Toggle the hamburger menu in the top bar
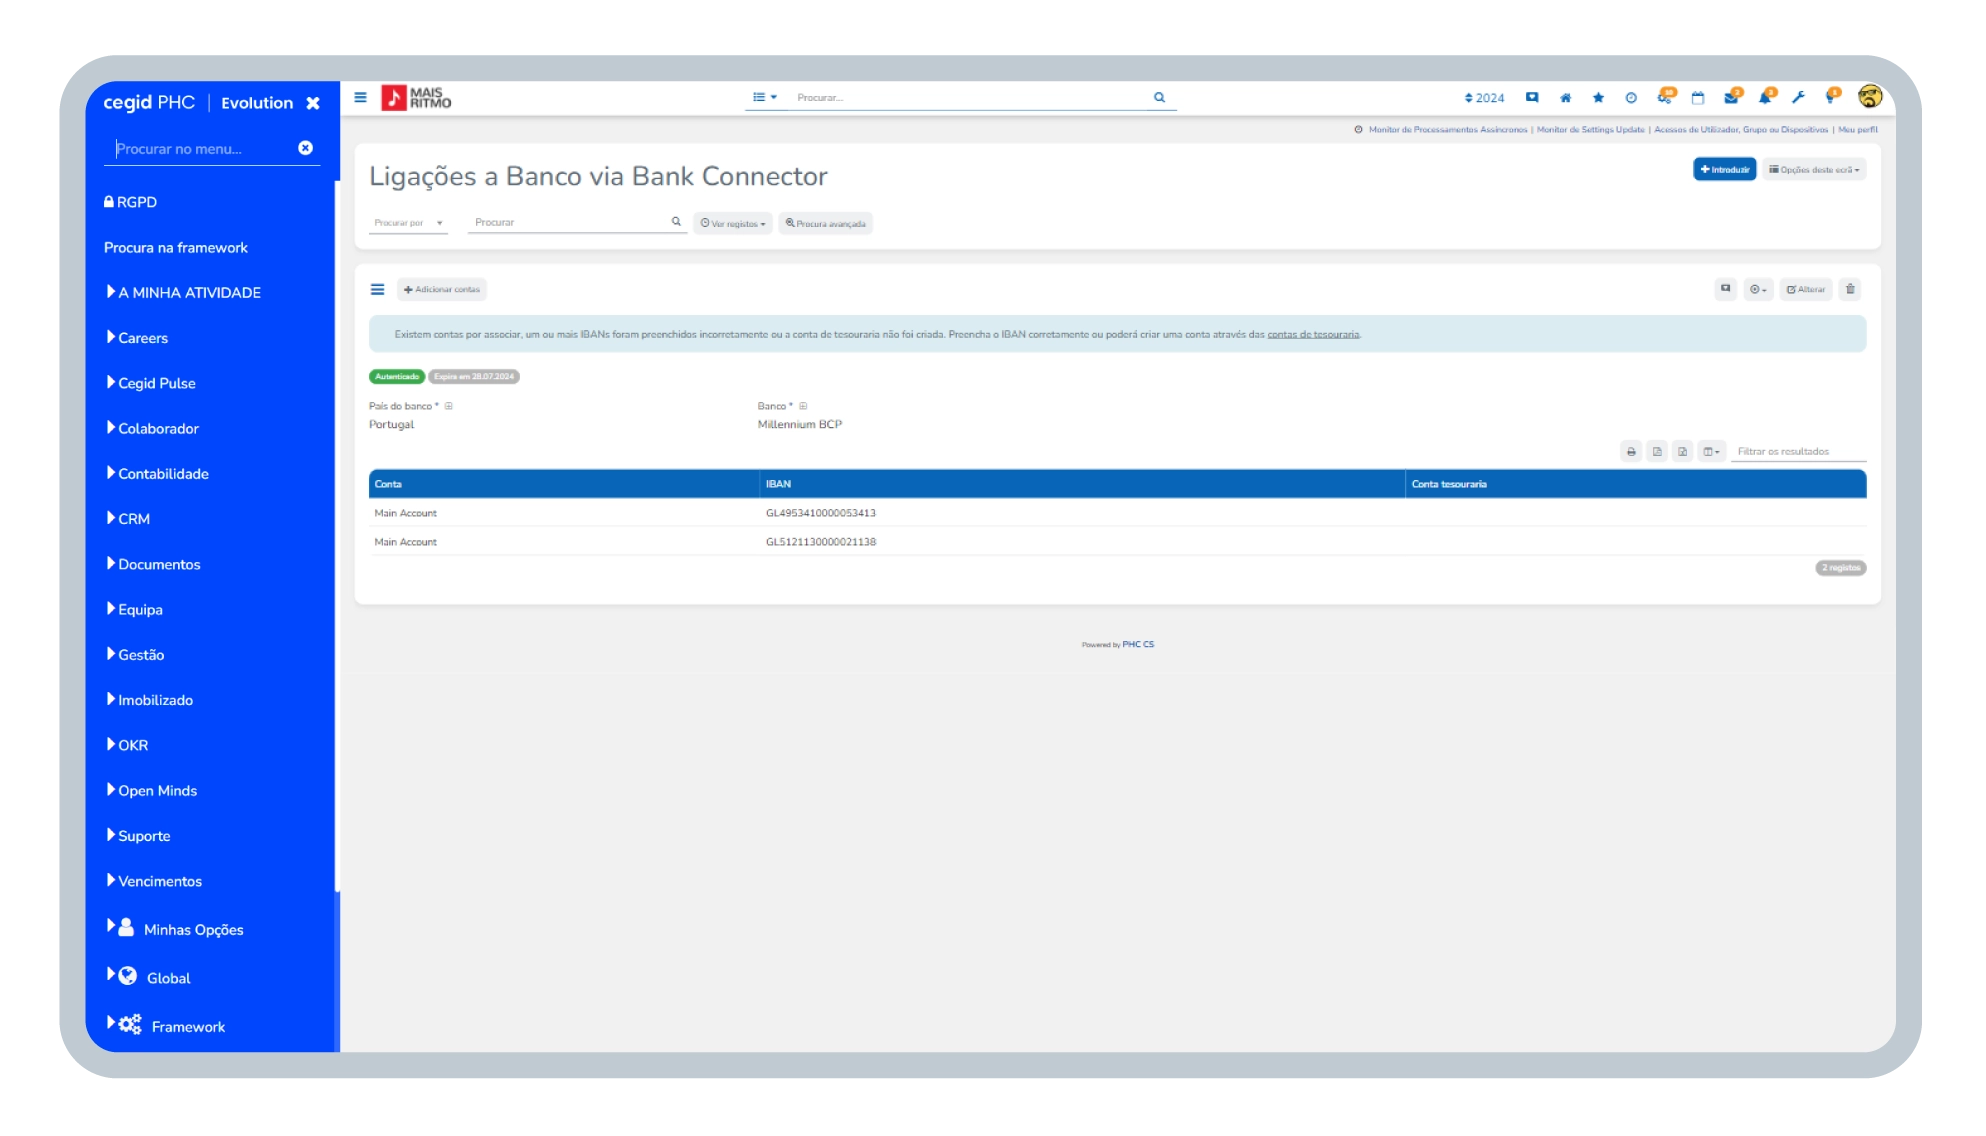The width and height of the screenshot is (1986, 1136). pyautogui.click(x=360, y=98)
